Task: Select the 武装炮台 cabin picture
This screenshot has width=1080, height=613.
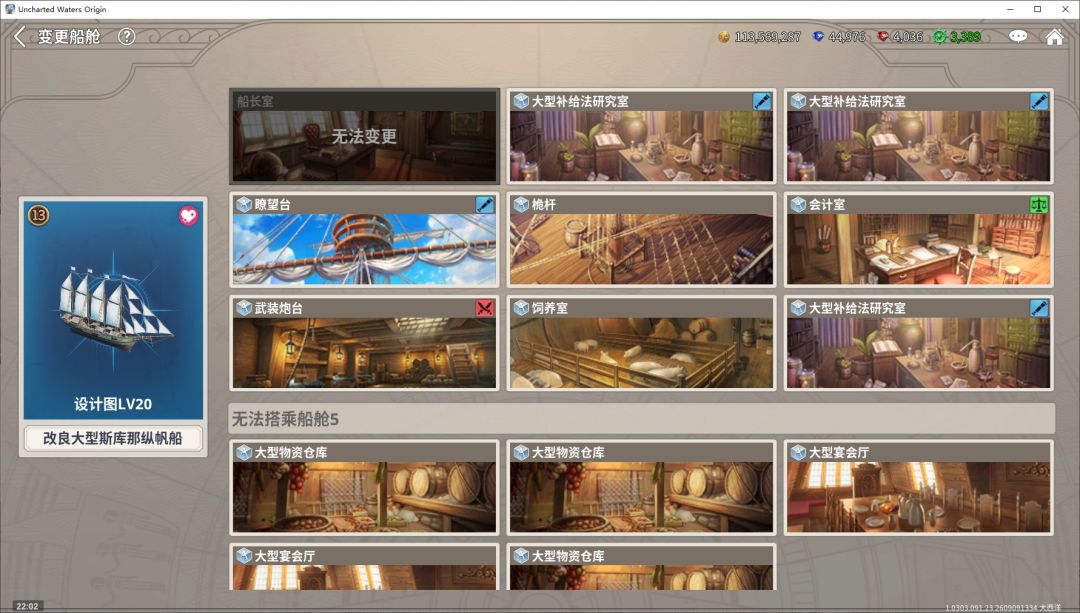Action: (x=364, y=353)
